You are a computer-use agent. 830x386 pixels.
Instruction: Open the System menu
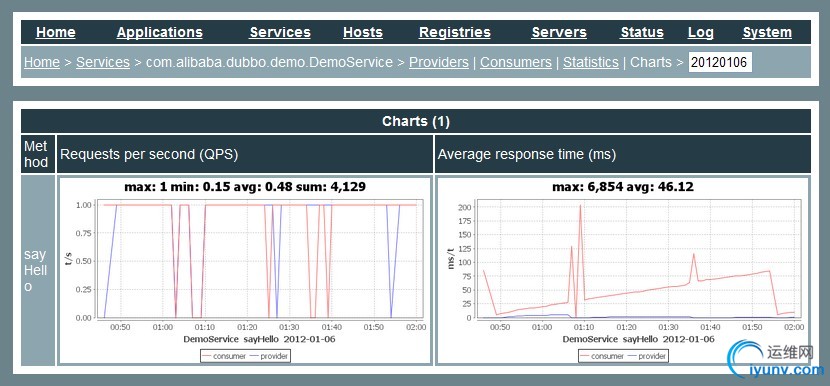(x=767, y=32)
